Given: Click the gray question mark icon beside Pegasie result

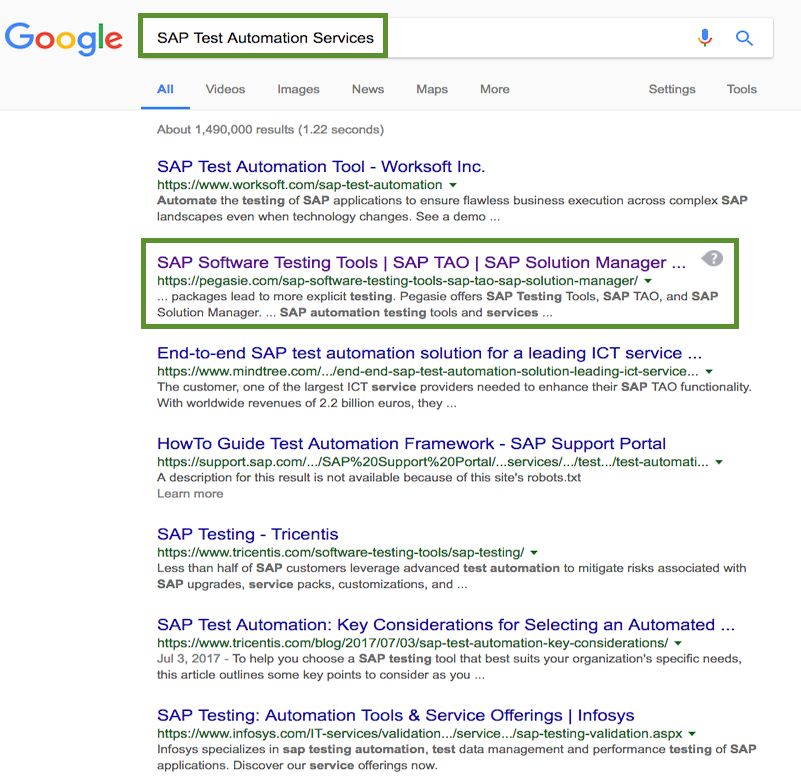Looking at the screenshot, I should pyautogui.click(x=712, y=258).
